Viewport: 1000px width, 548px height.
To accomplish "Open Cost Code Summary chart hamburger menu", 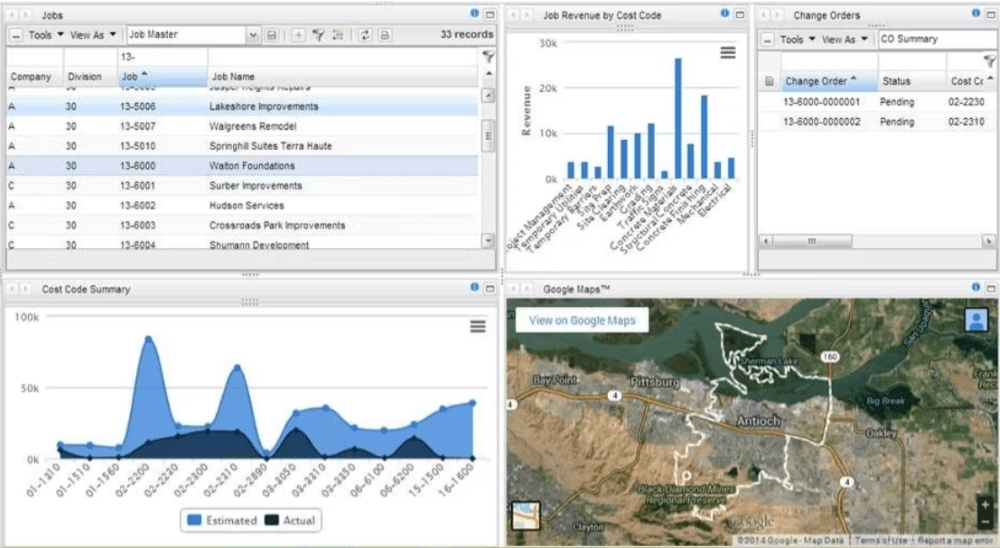I will (478, 327).
